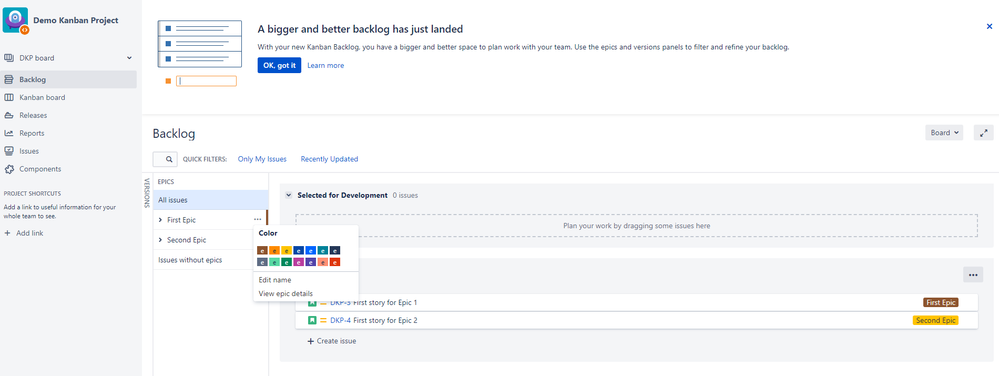Open the Board dropdown button
The image size is (999, 376).
944,133
